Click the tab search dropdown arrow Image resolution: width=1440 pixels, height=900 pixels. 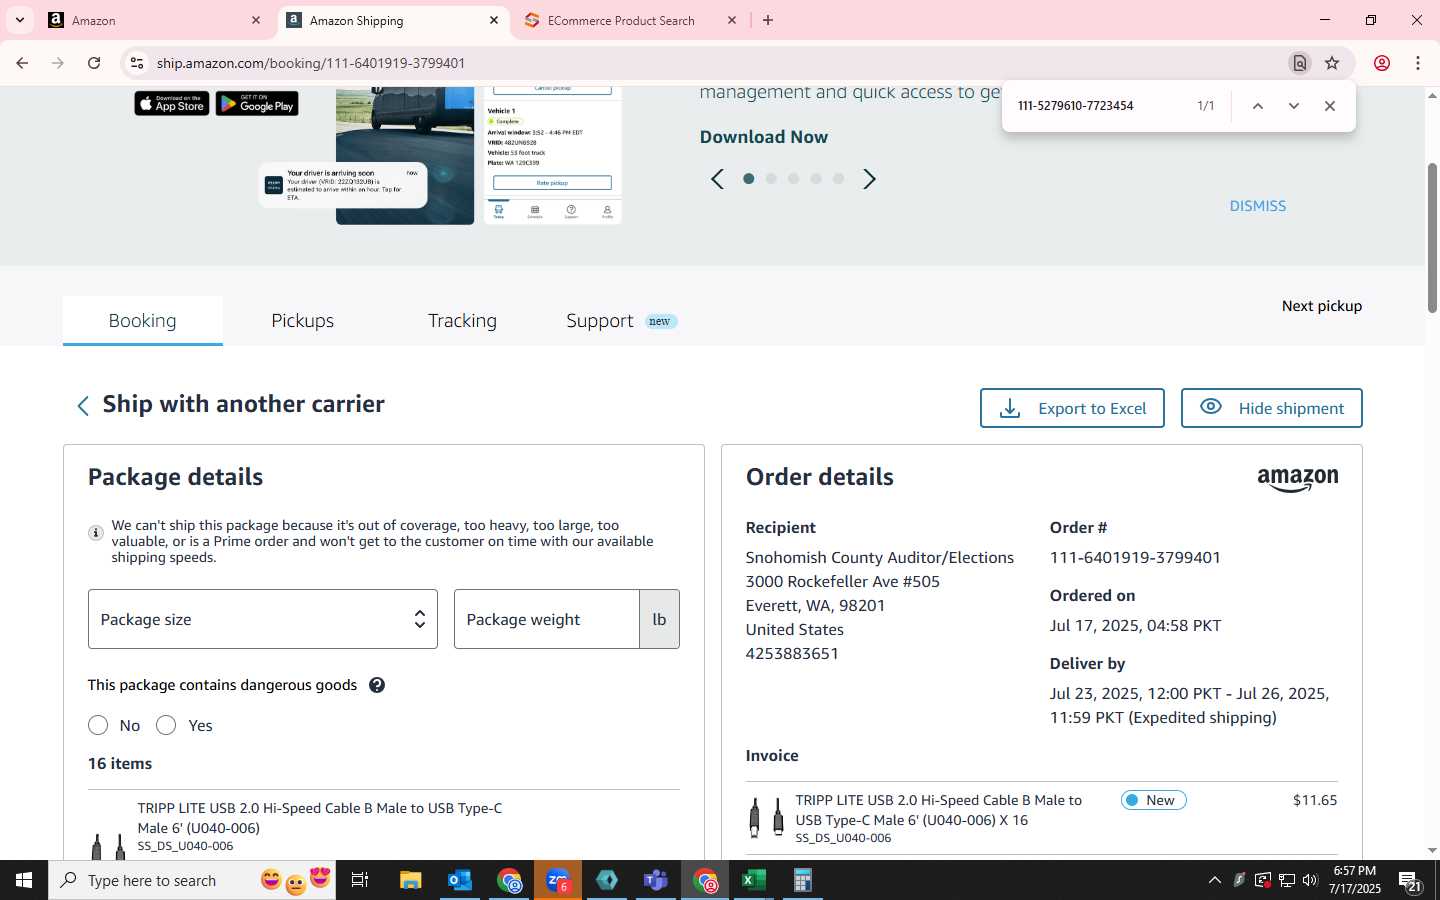[x=19, y=20]
